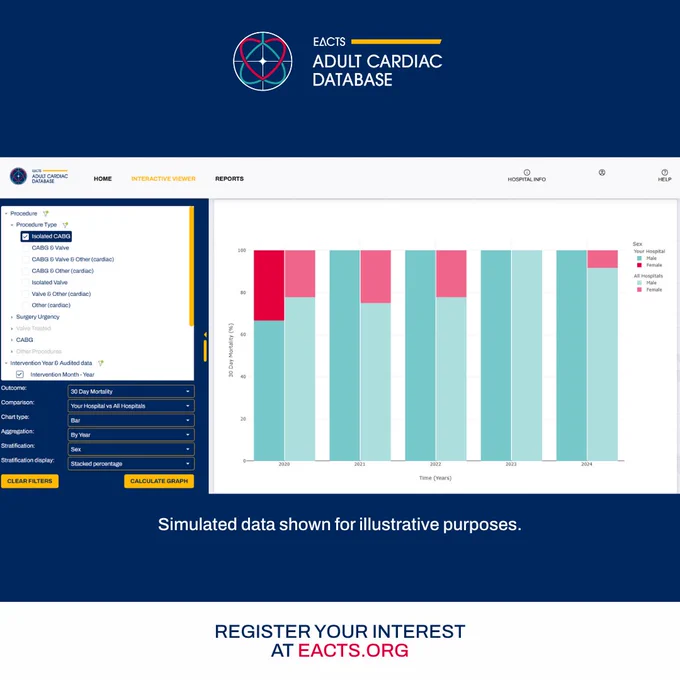The image size is (680, 680).
Task: Click the filter icon next to Procedure
Action: [46, 213]
